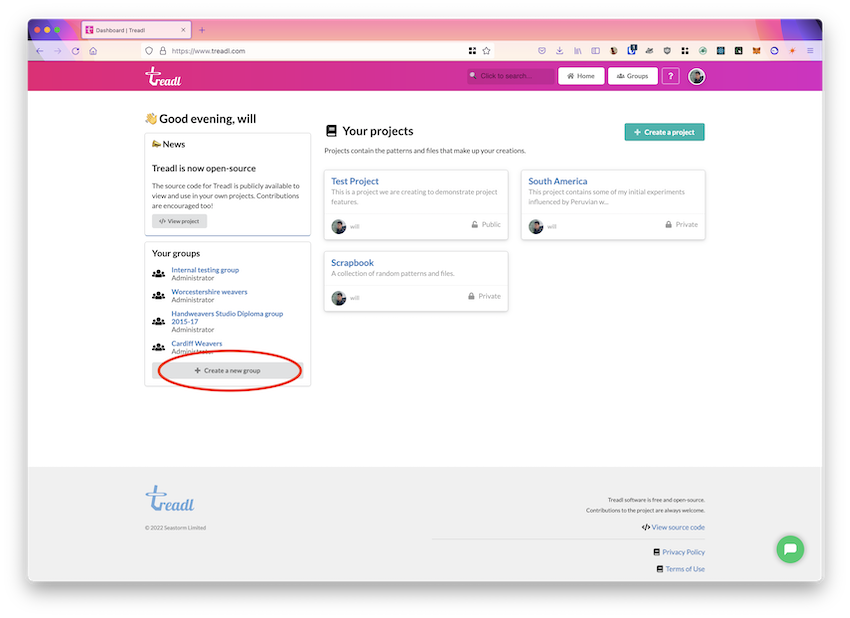Click the Treadl logo in the header

[x=163, y=76]
